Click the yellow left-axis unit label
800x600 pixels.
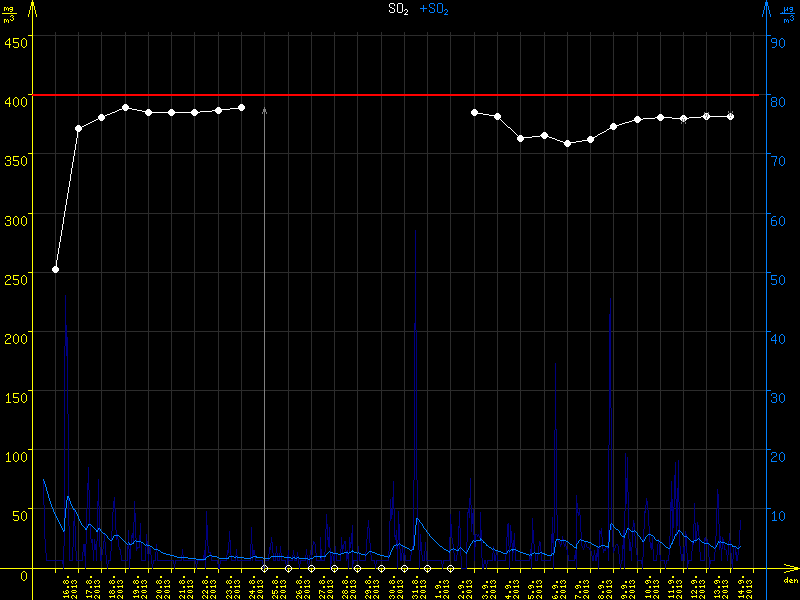(x=11, y=12)
